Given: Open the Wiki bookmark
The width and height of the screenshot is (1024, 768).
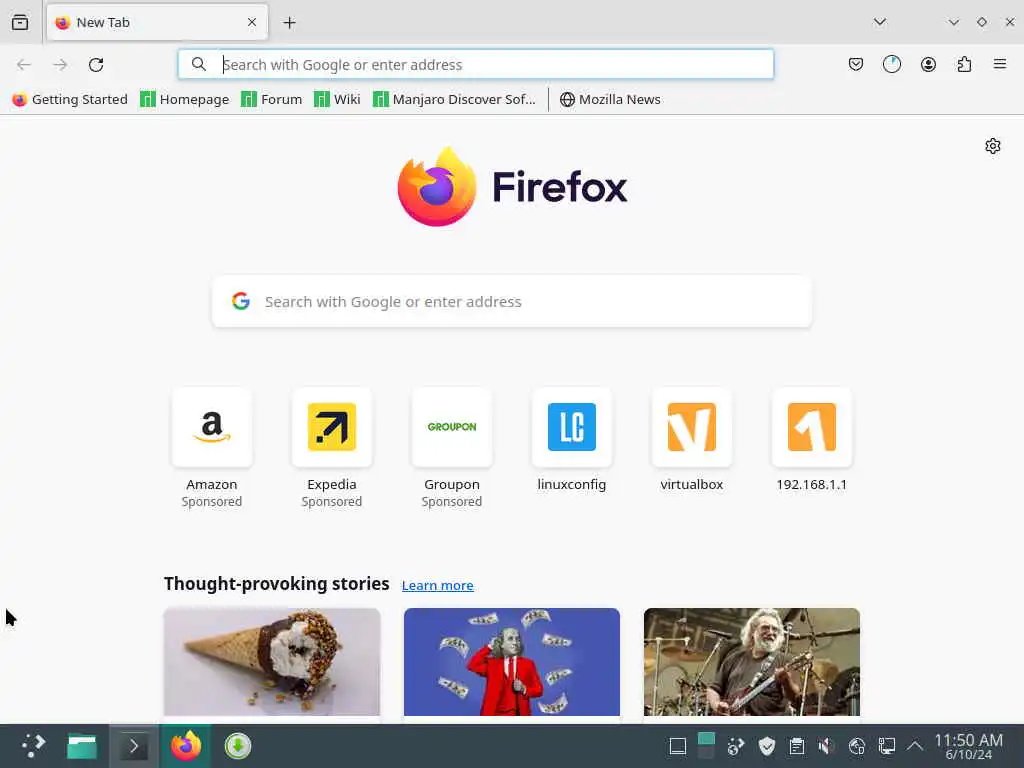Looking at the screenshot, I should (x=337, y=99).
